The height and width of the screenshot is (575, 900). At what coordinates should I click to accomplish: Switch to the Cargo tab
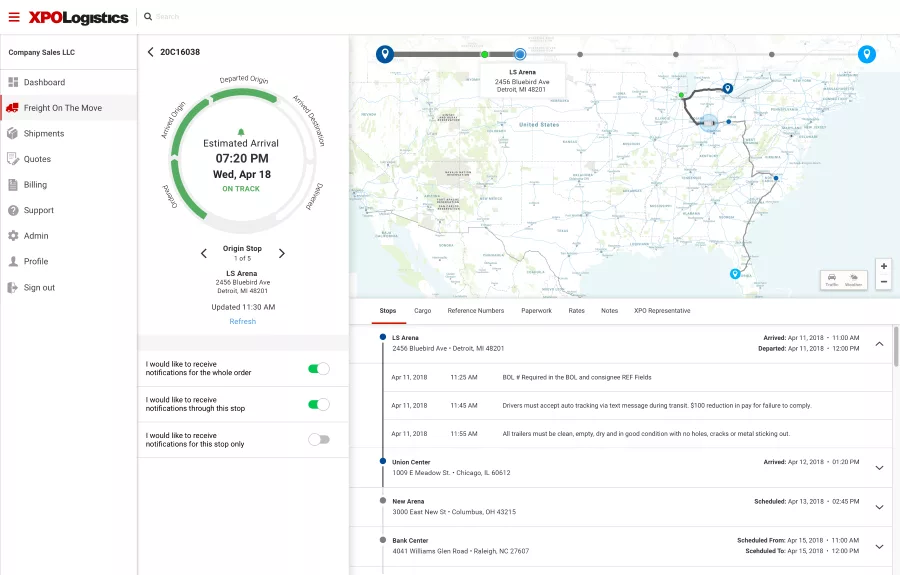(x=422, y=310)
